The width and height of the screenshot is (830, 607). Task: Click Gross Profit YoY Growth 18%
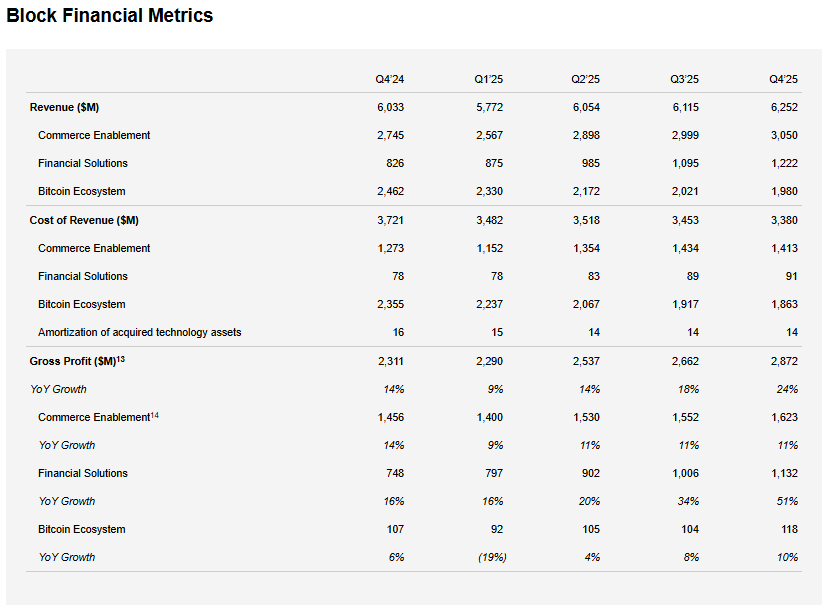[x=689, y=389]
